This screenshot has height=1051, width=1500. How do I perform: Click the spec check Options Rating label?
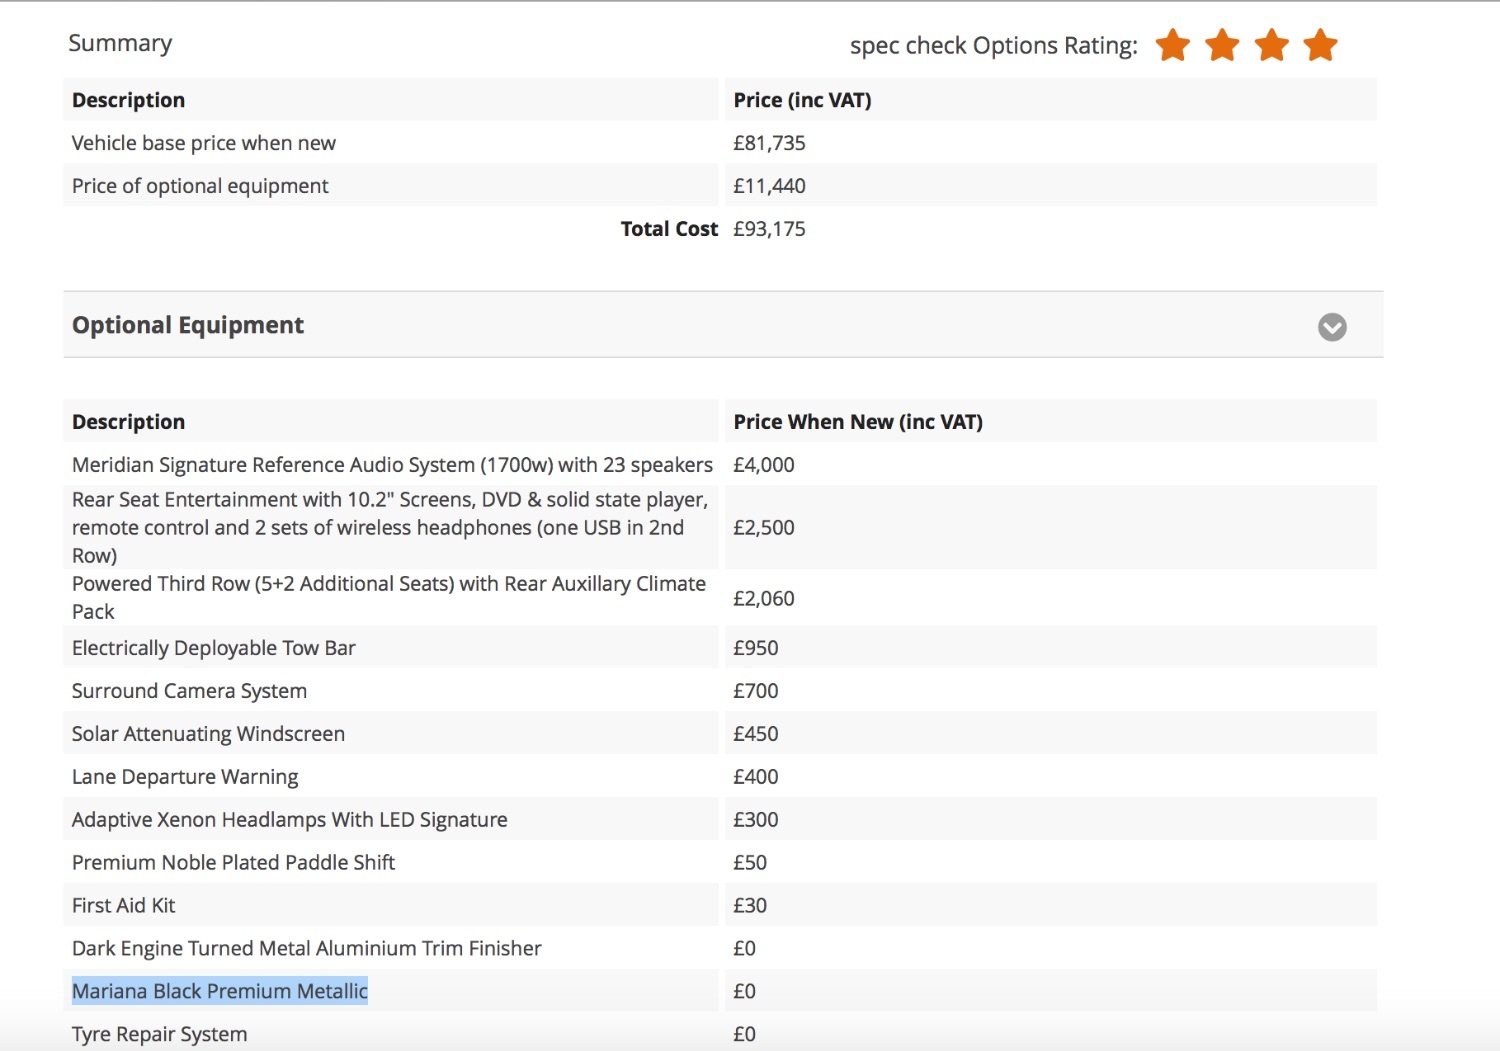(x=993, y=46)
